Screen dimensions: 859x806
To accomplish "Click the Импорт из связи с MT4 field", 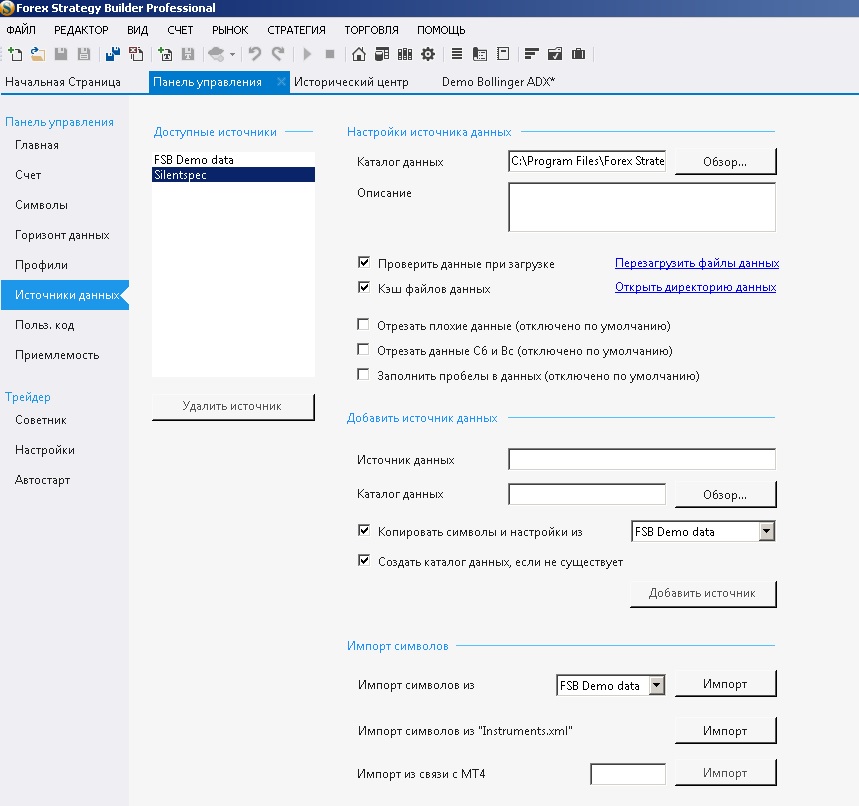I will 628,774.
